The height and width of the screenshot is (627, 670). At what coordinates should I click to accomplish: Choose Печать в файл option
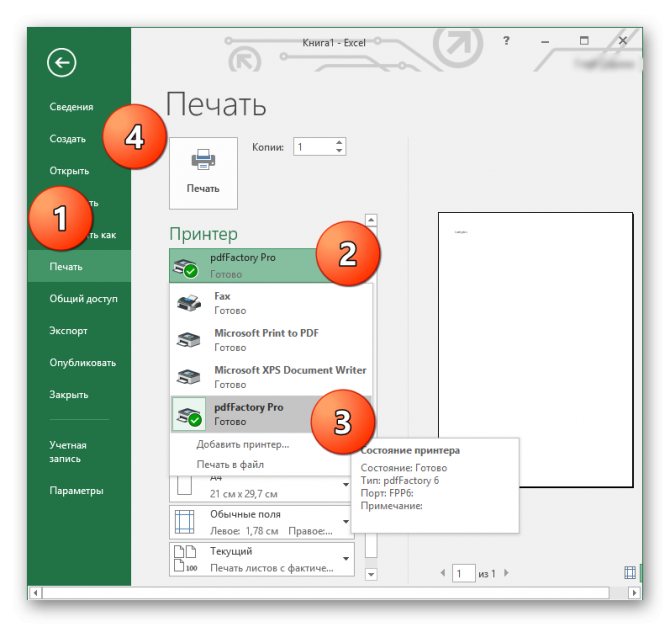(230, 465)
